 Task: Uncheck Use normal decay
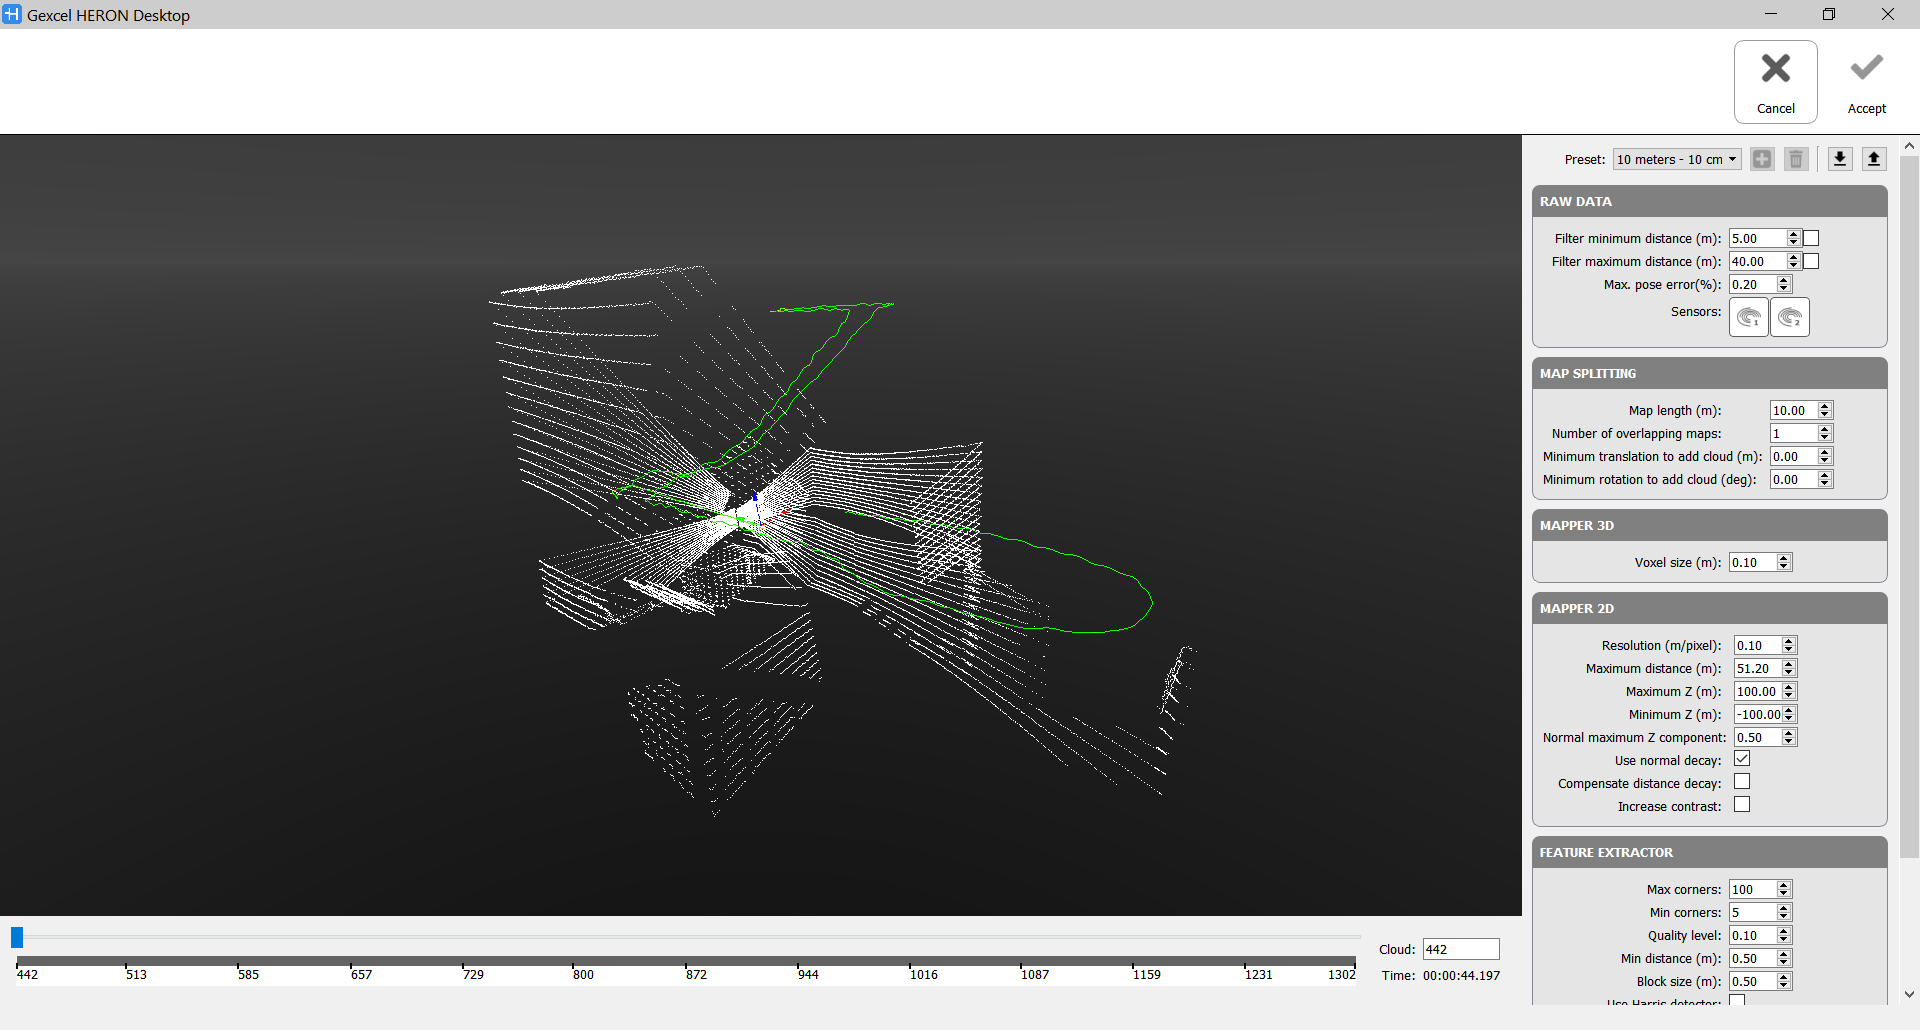(1742, 759)
